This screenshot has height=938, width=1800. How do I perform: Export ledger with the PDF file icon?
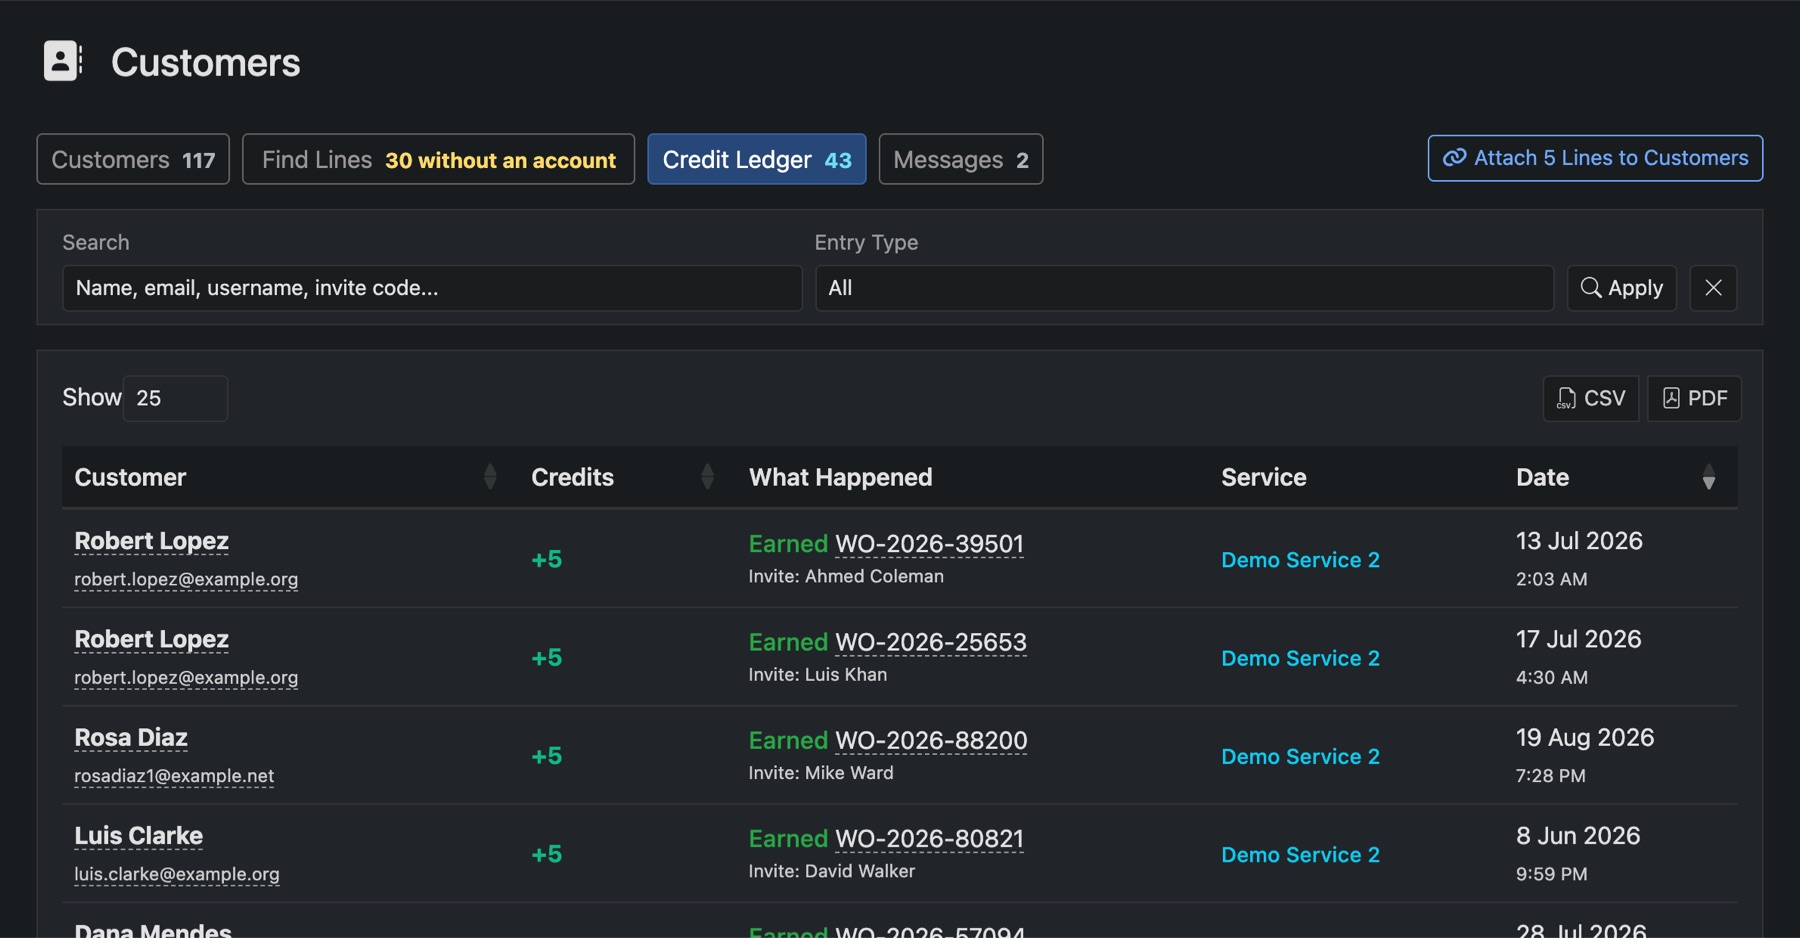coord(1671,398)
